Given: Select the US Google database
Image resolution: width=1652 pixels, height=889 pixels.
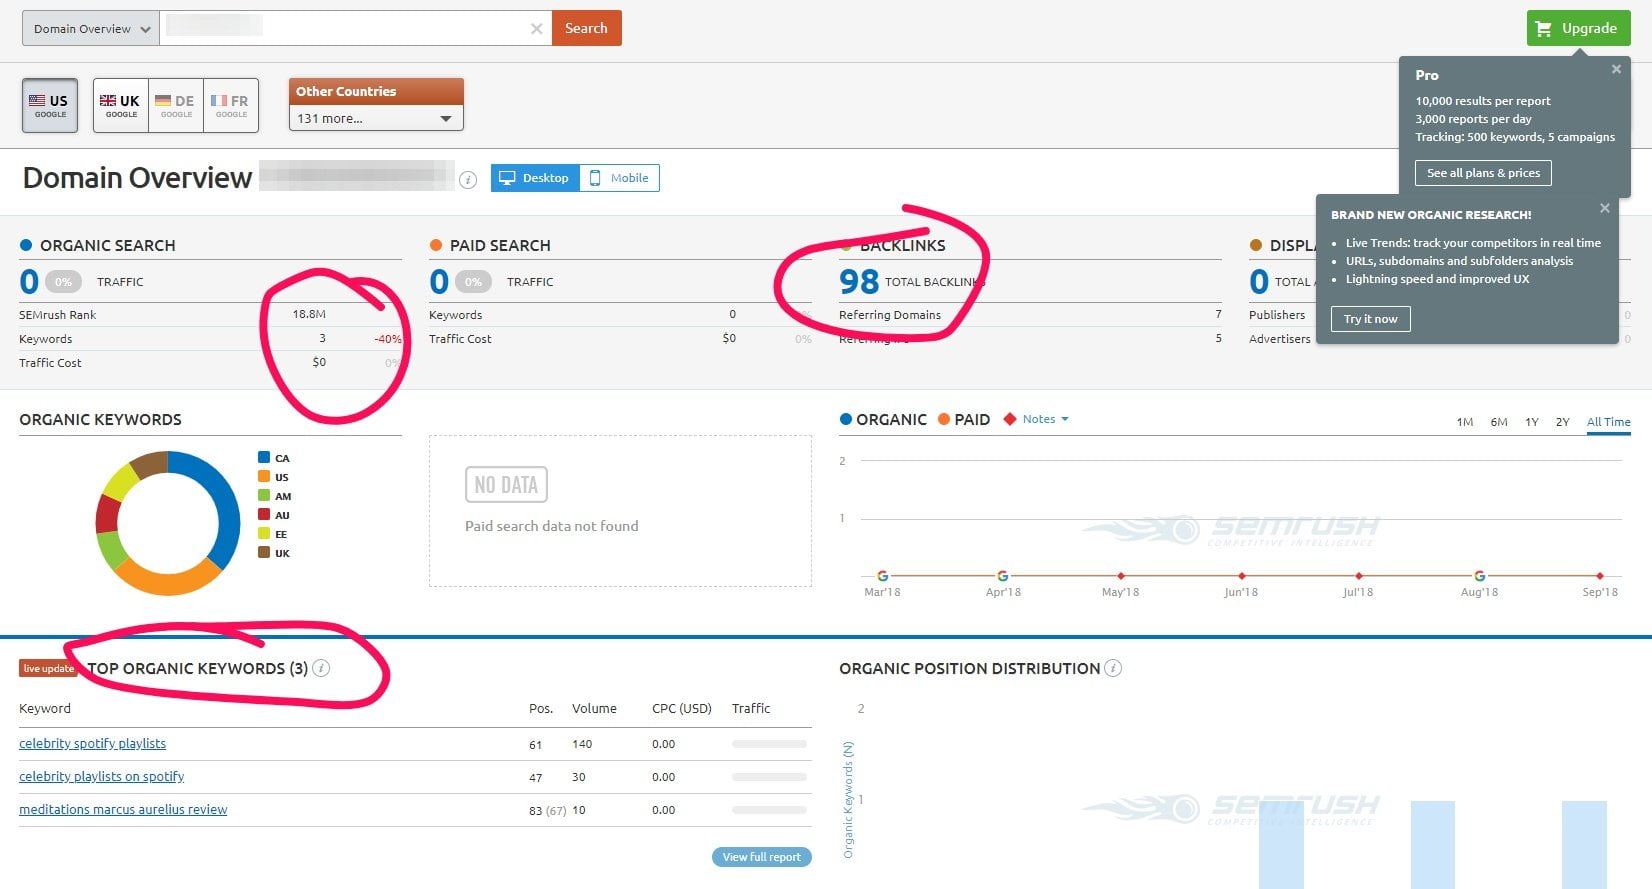Looking at the screenshot, I should pyautogui.click(x=50, y=105).
